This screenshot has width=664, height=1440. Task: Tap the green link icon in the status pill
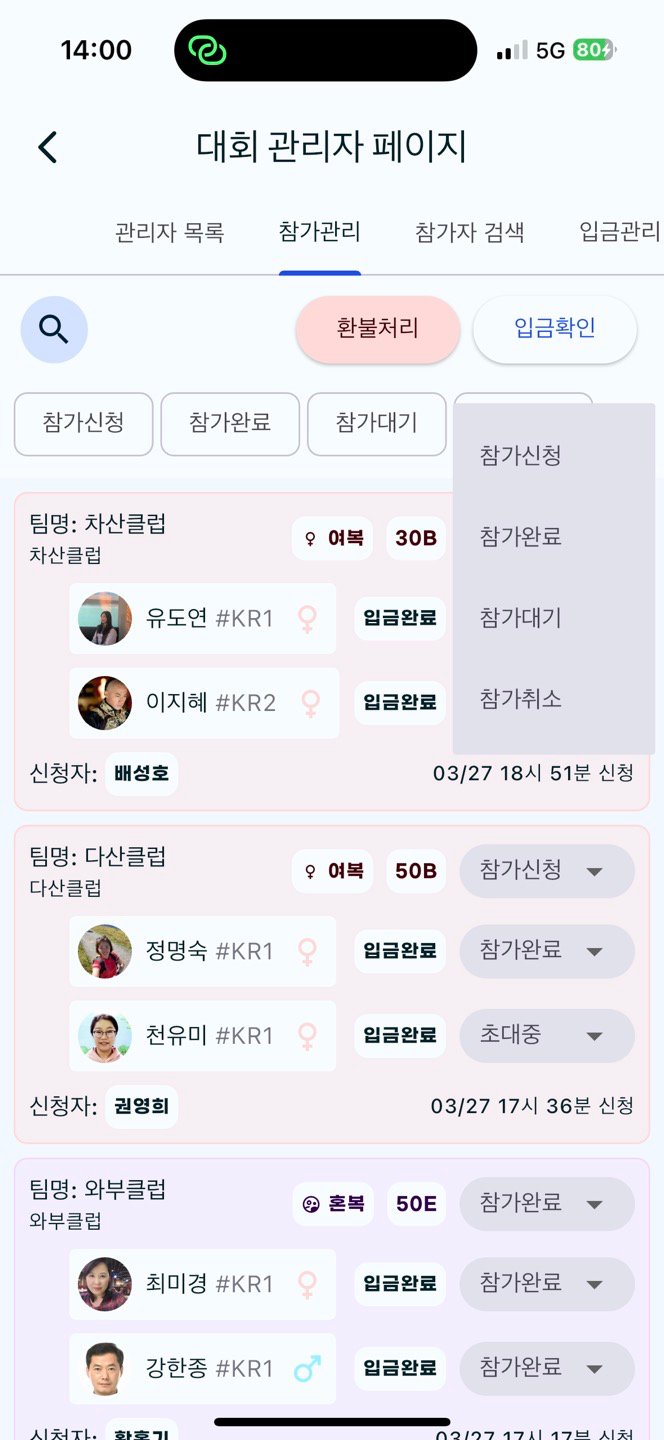[208, 51]
